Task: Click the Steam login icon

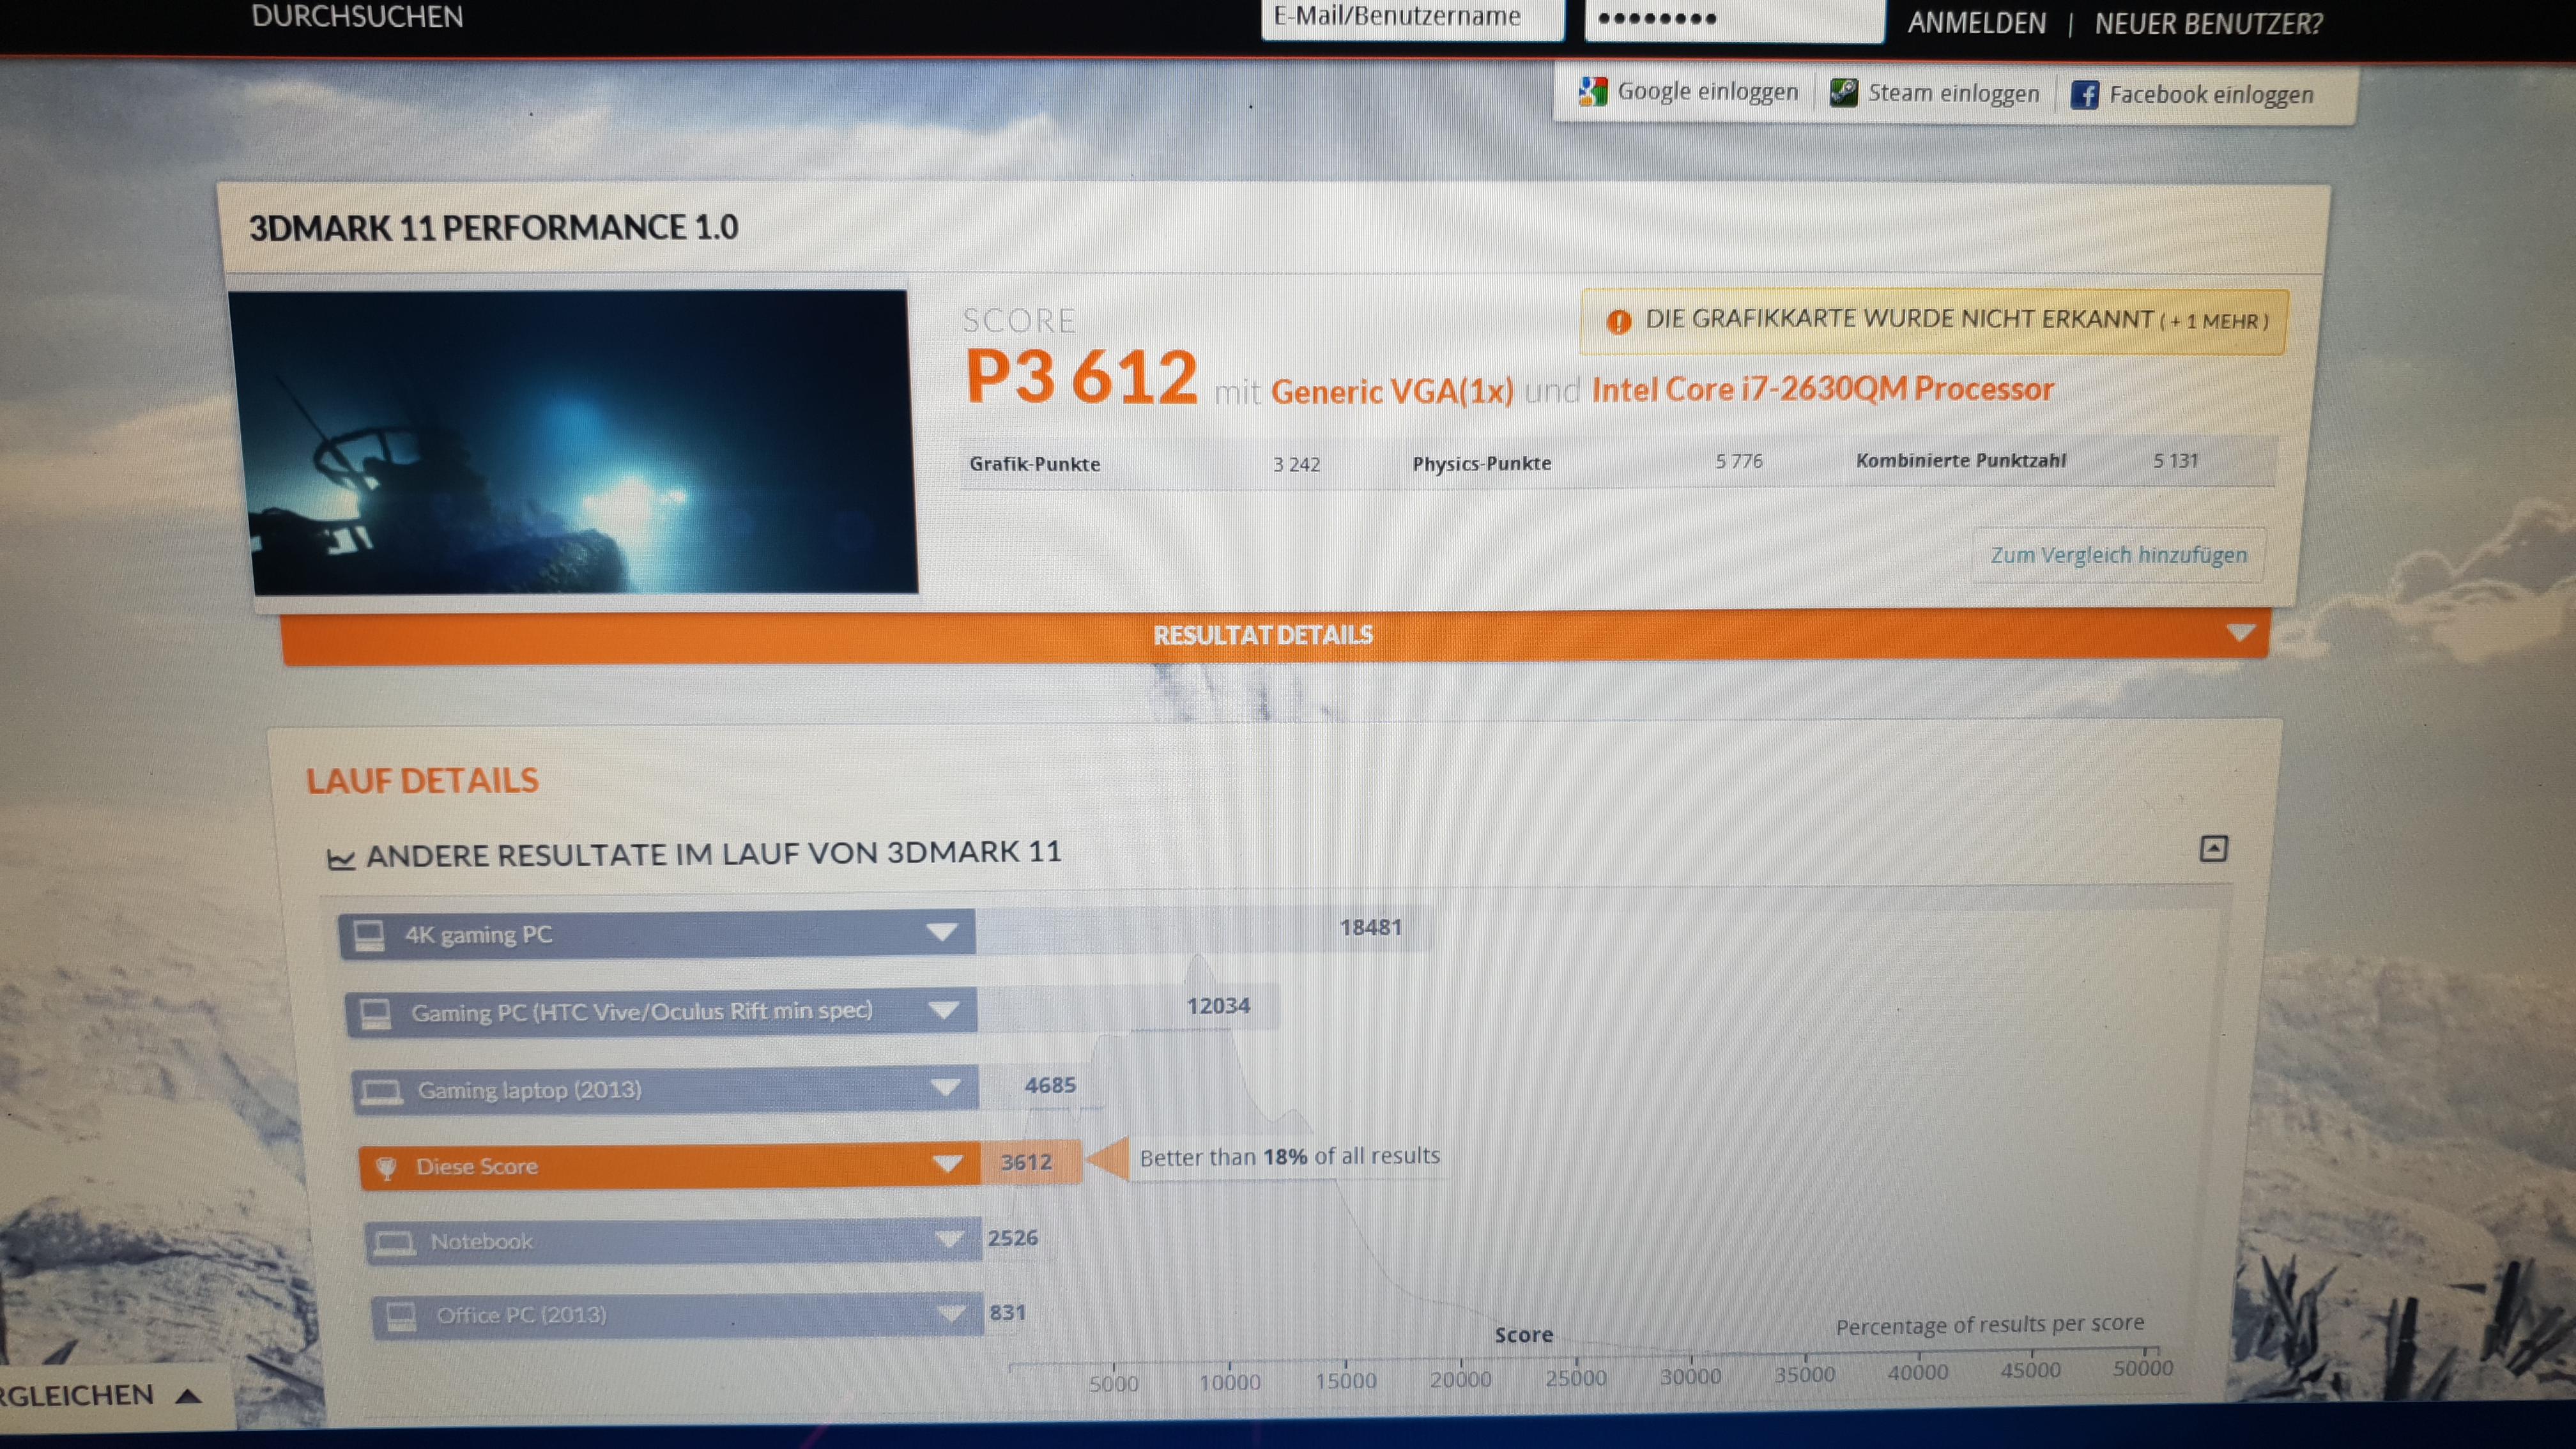Action: pos(1843,92)
